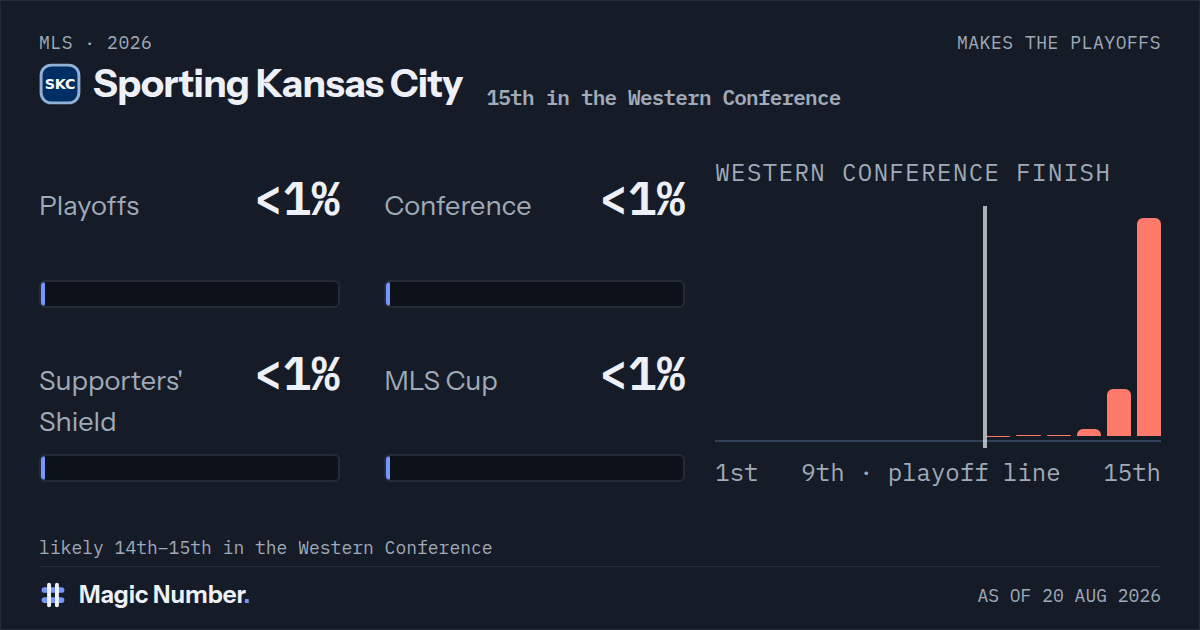Click the MLS Cup progress bar

coord(535,468)
